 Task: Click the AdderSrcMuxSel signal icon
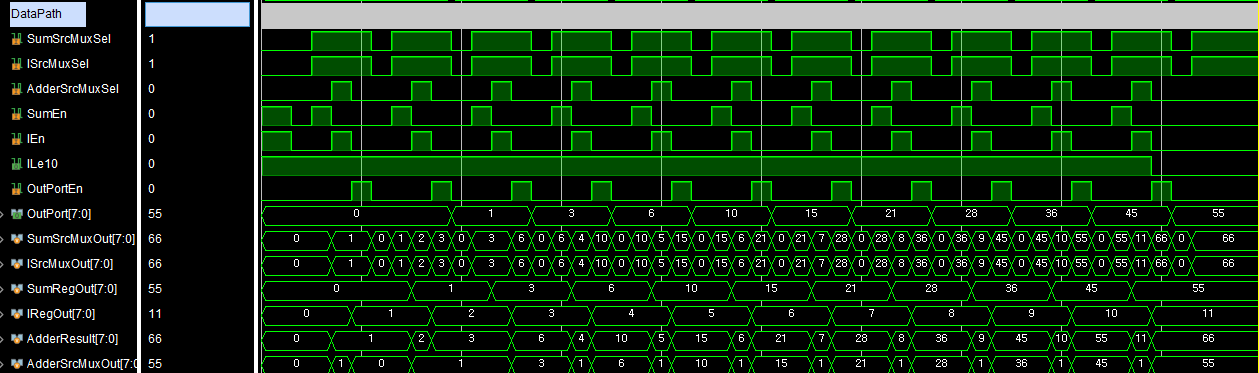coord(16,89)
